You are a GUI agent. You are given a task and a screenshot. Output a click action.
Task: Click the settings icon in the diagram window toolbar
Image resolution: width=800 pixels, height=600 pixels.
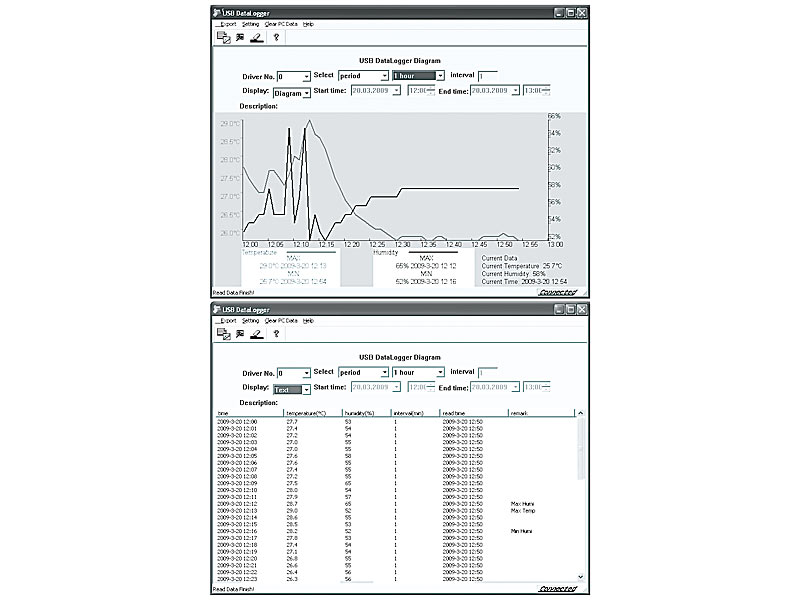[x=241, y=37]
